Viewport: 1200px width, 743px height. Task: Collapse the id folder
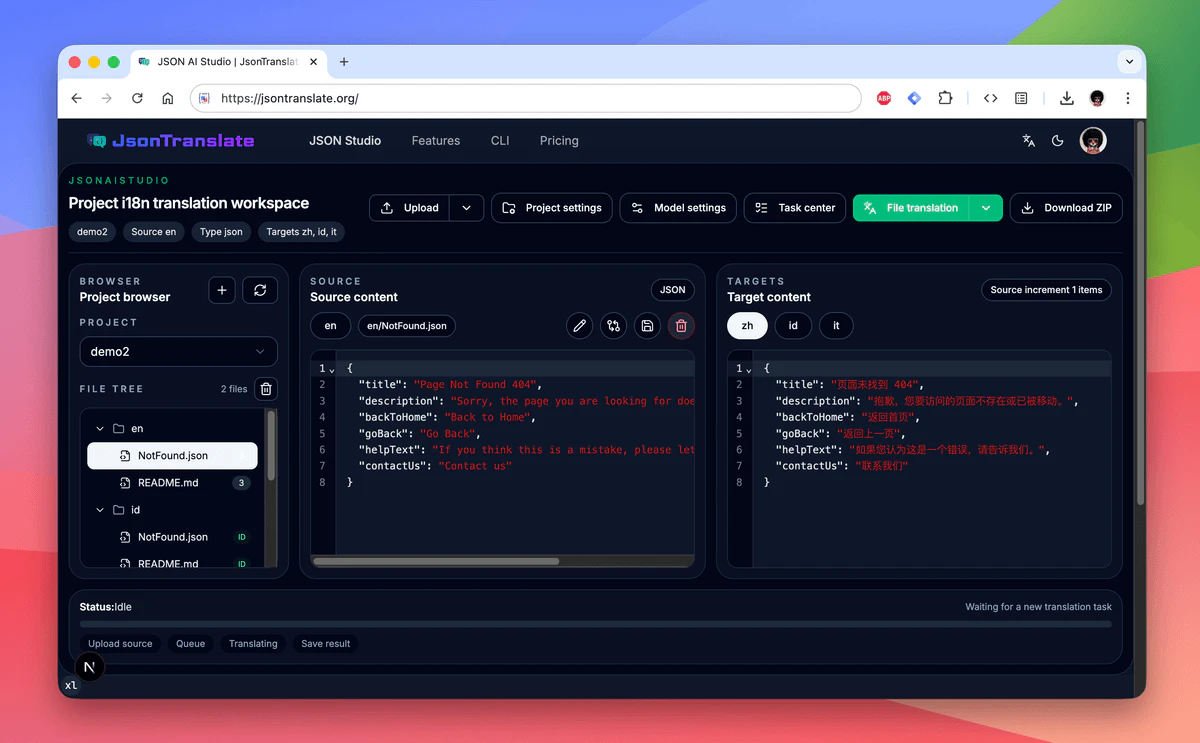click(x=100, y=510)
